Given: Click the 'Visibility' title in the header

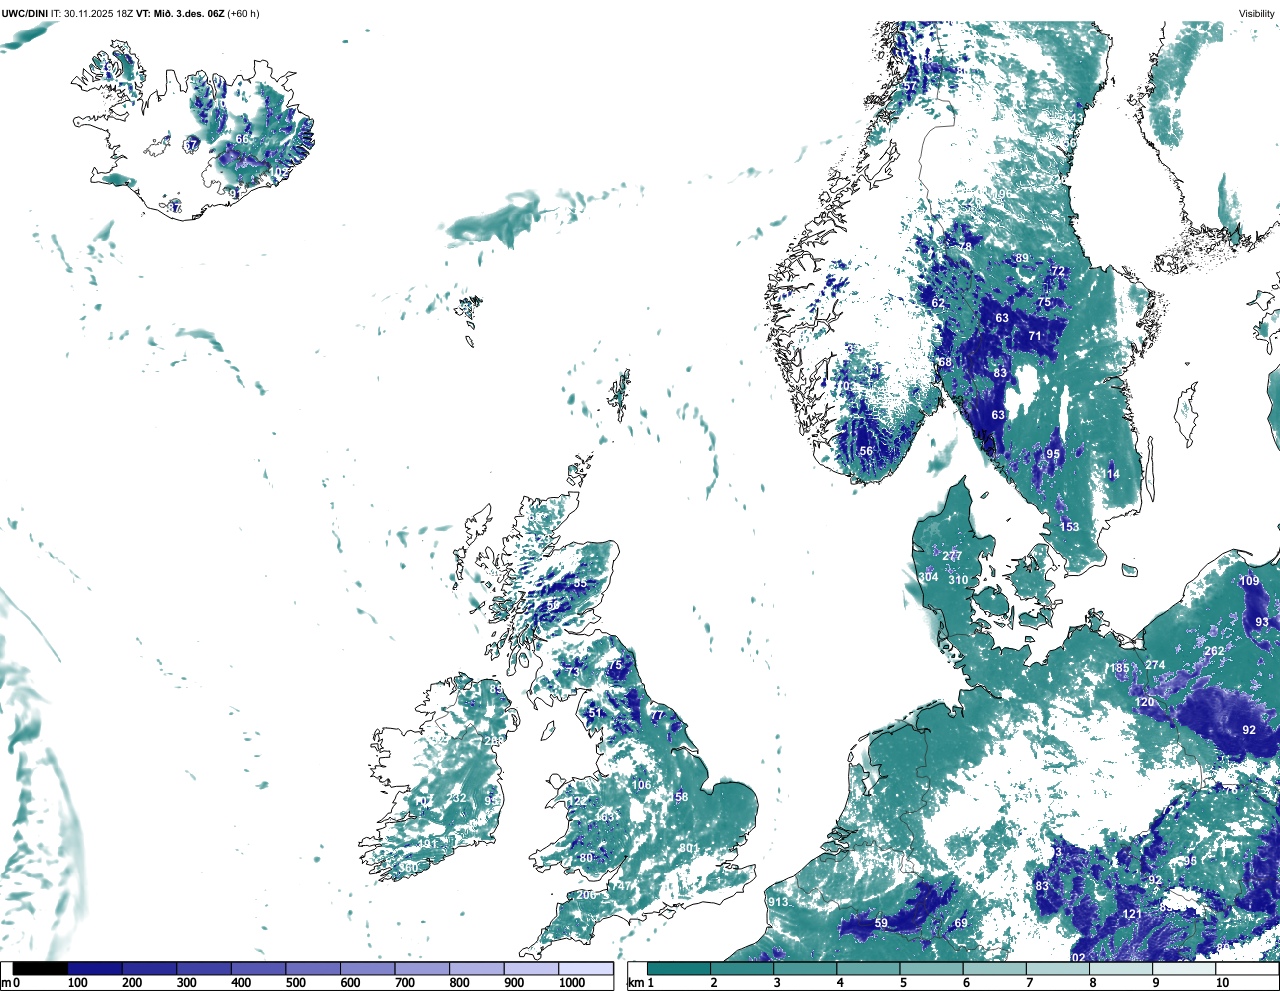Looking at the screenshot, I should (1257, 14).
